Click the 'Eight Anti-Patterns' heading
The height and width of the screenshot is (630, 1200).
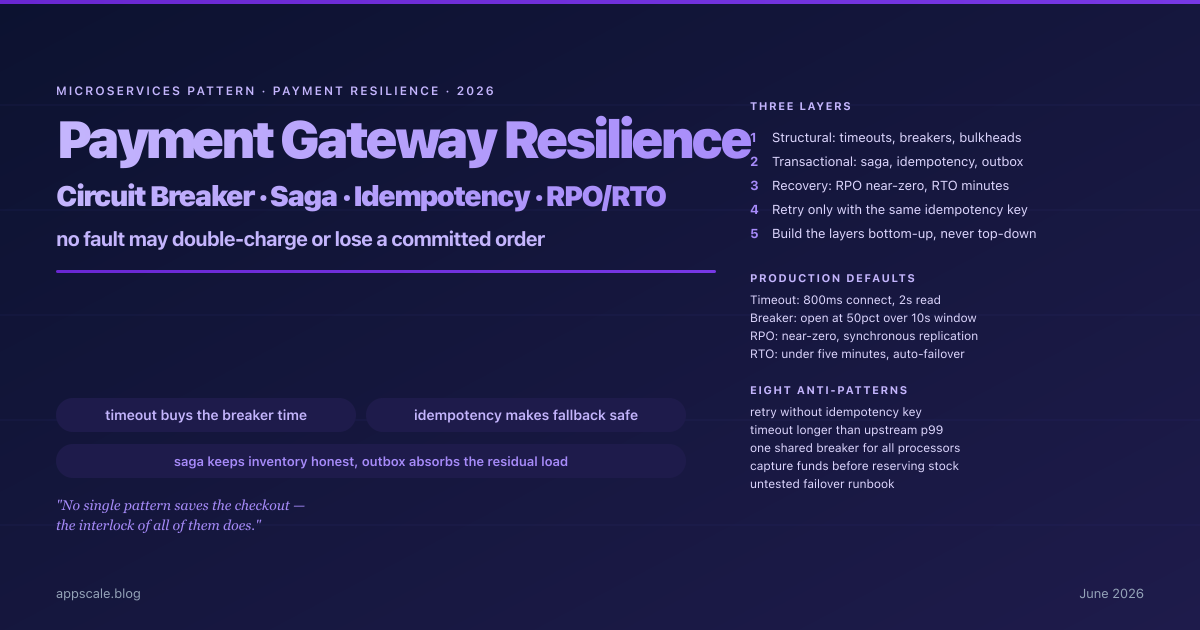(829, 390)
